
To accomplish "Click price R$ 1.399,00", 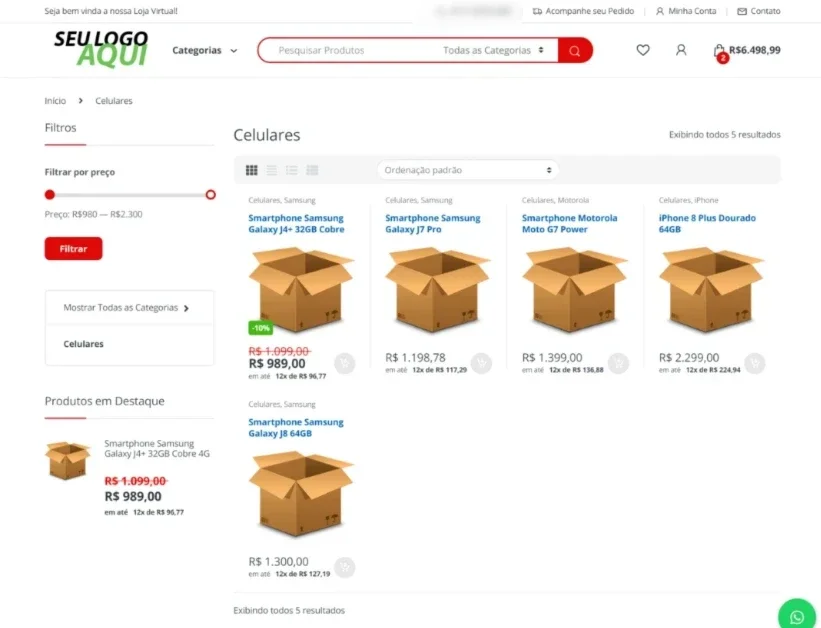I will (552, 358).
